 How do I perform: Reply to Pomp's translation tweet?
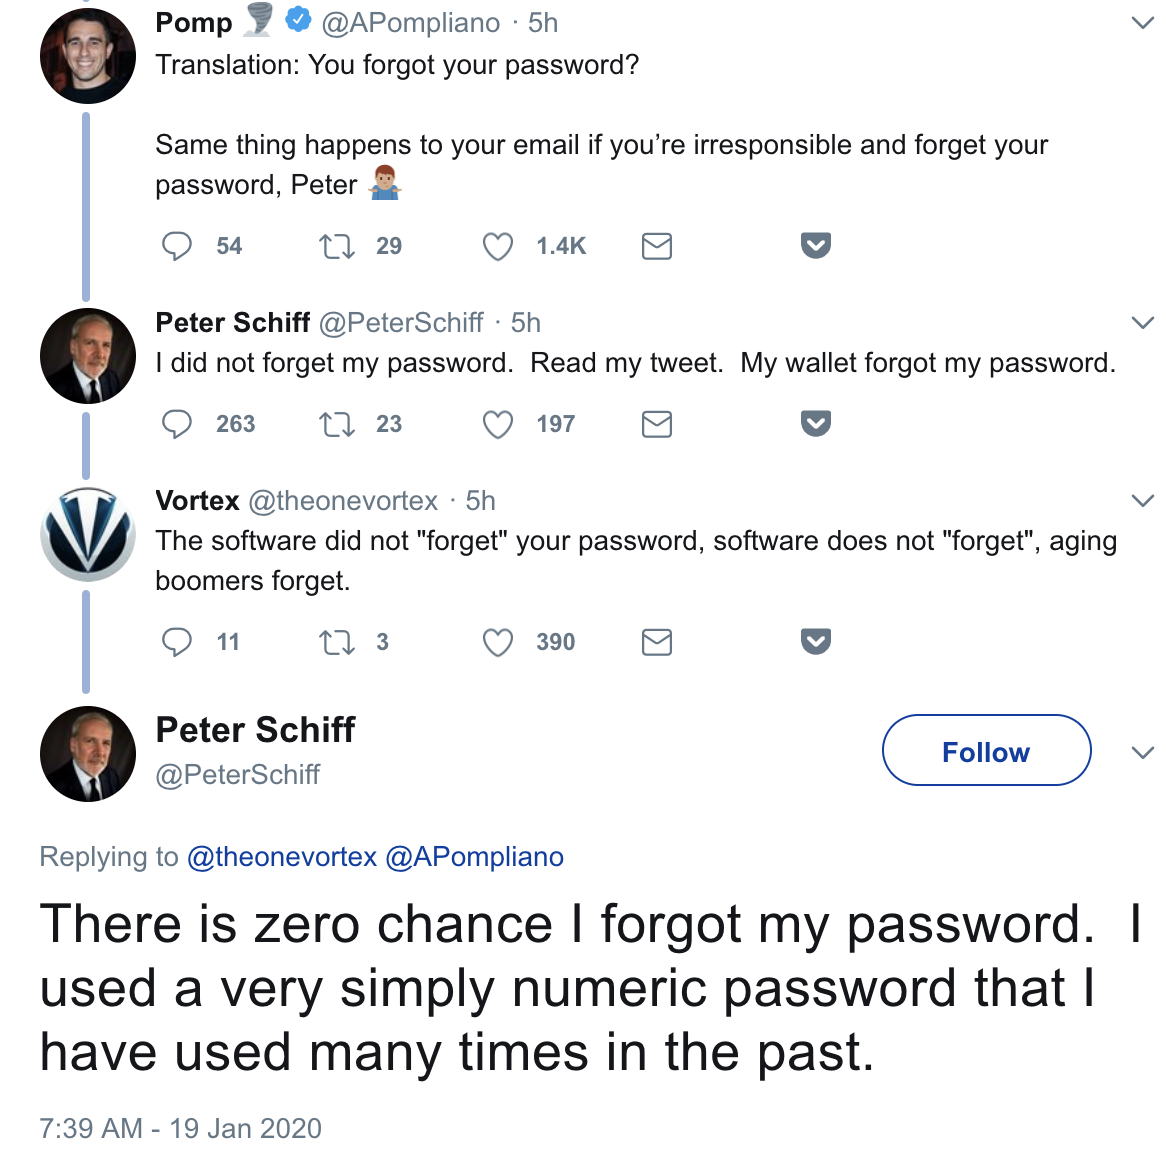pos(177,245)
